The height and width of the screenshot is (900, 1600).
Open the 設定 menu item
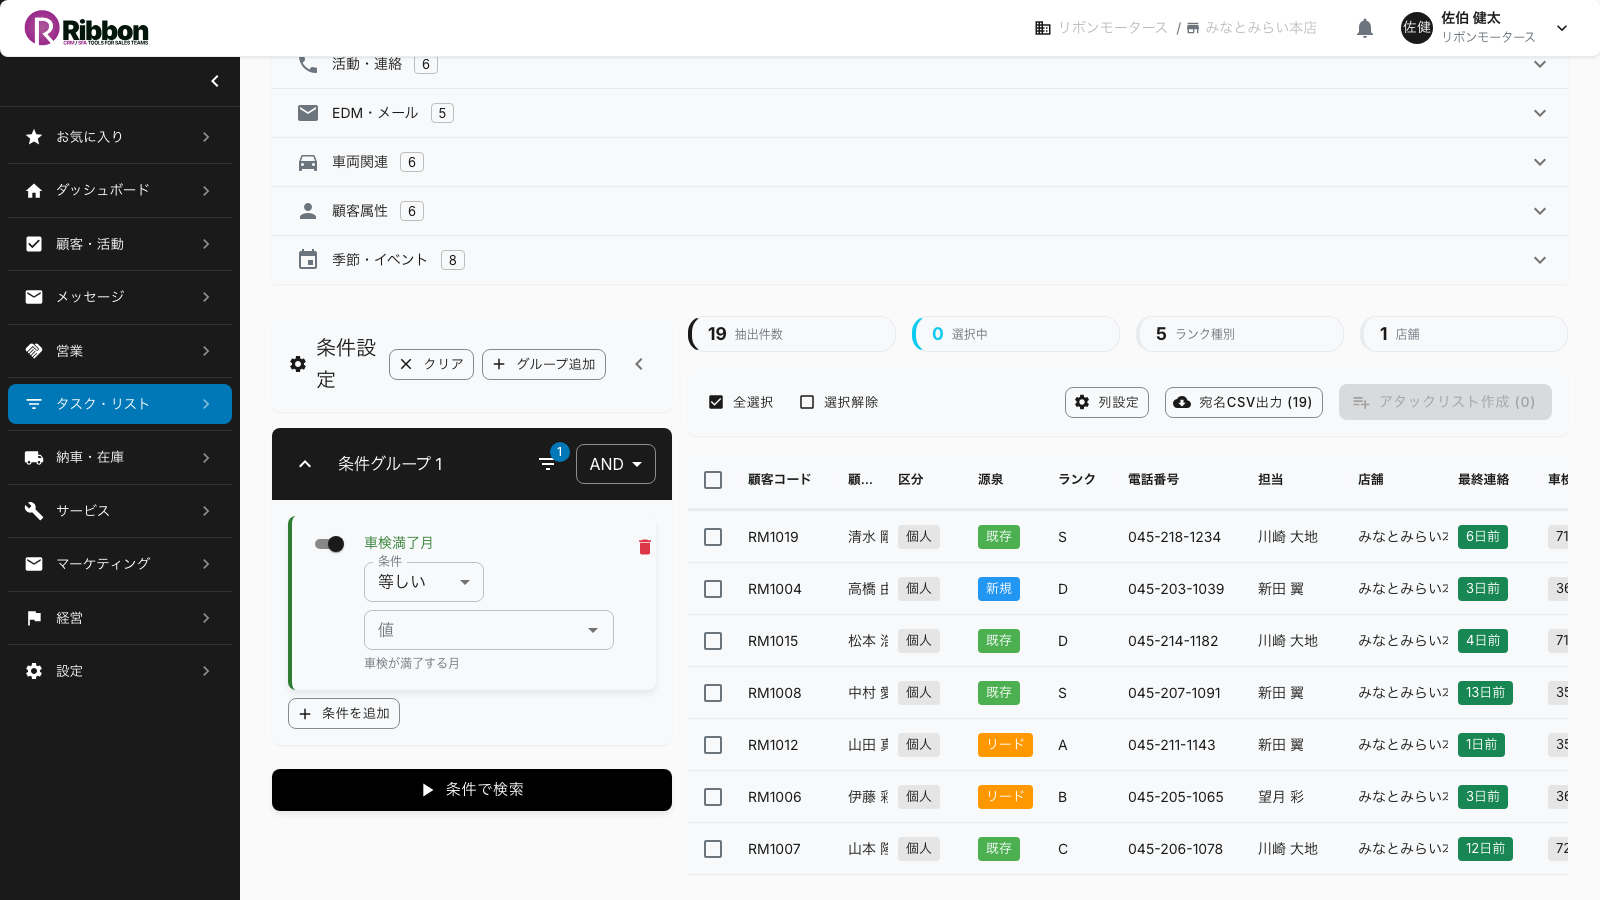[120, 671]
